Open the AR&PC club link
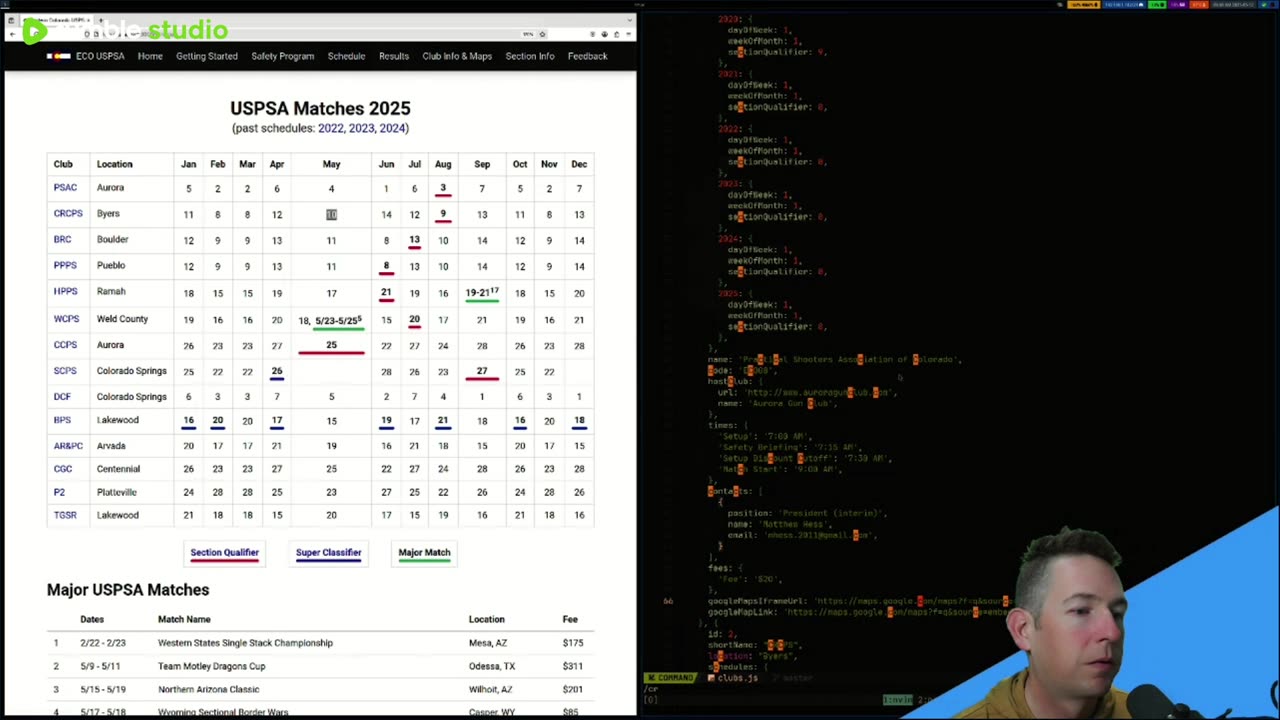1280x720 pixels. click(68, 446)
